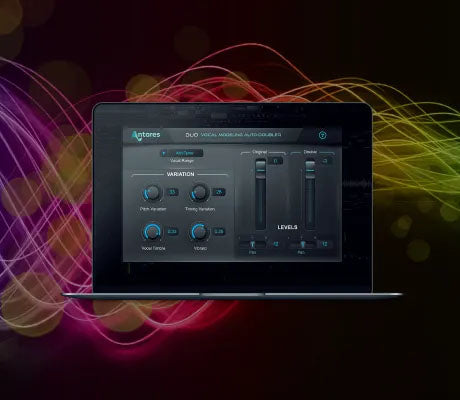Click the Double Pan slider handle
The height and width of the screenshot is (400, 460).
point(302,245)
